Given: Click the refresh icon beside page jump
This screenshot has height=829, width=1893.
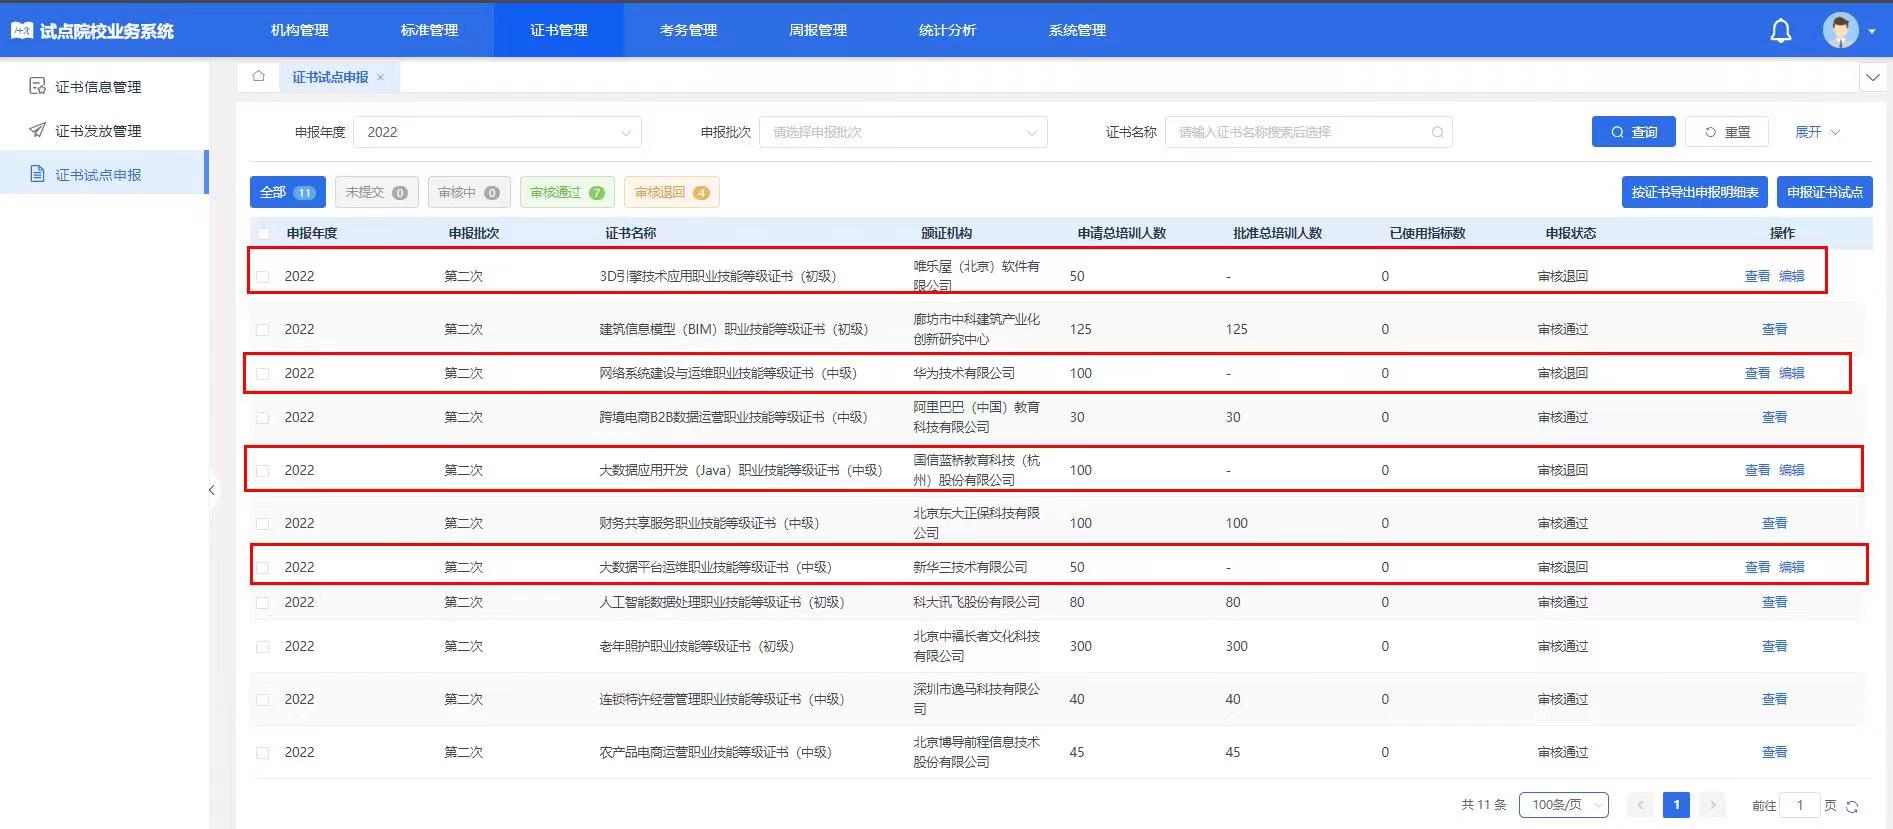Looking at the screenshot, I should pos(1852,806).
